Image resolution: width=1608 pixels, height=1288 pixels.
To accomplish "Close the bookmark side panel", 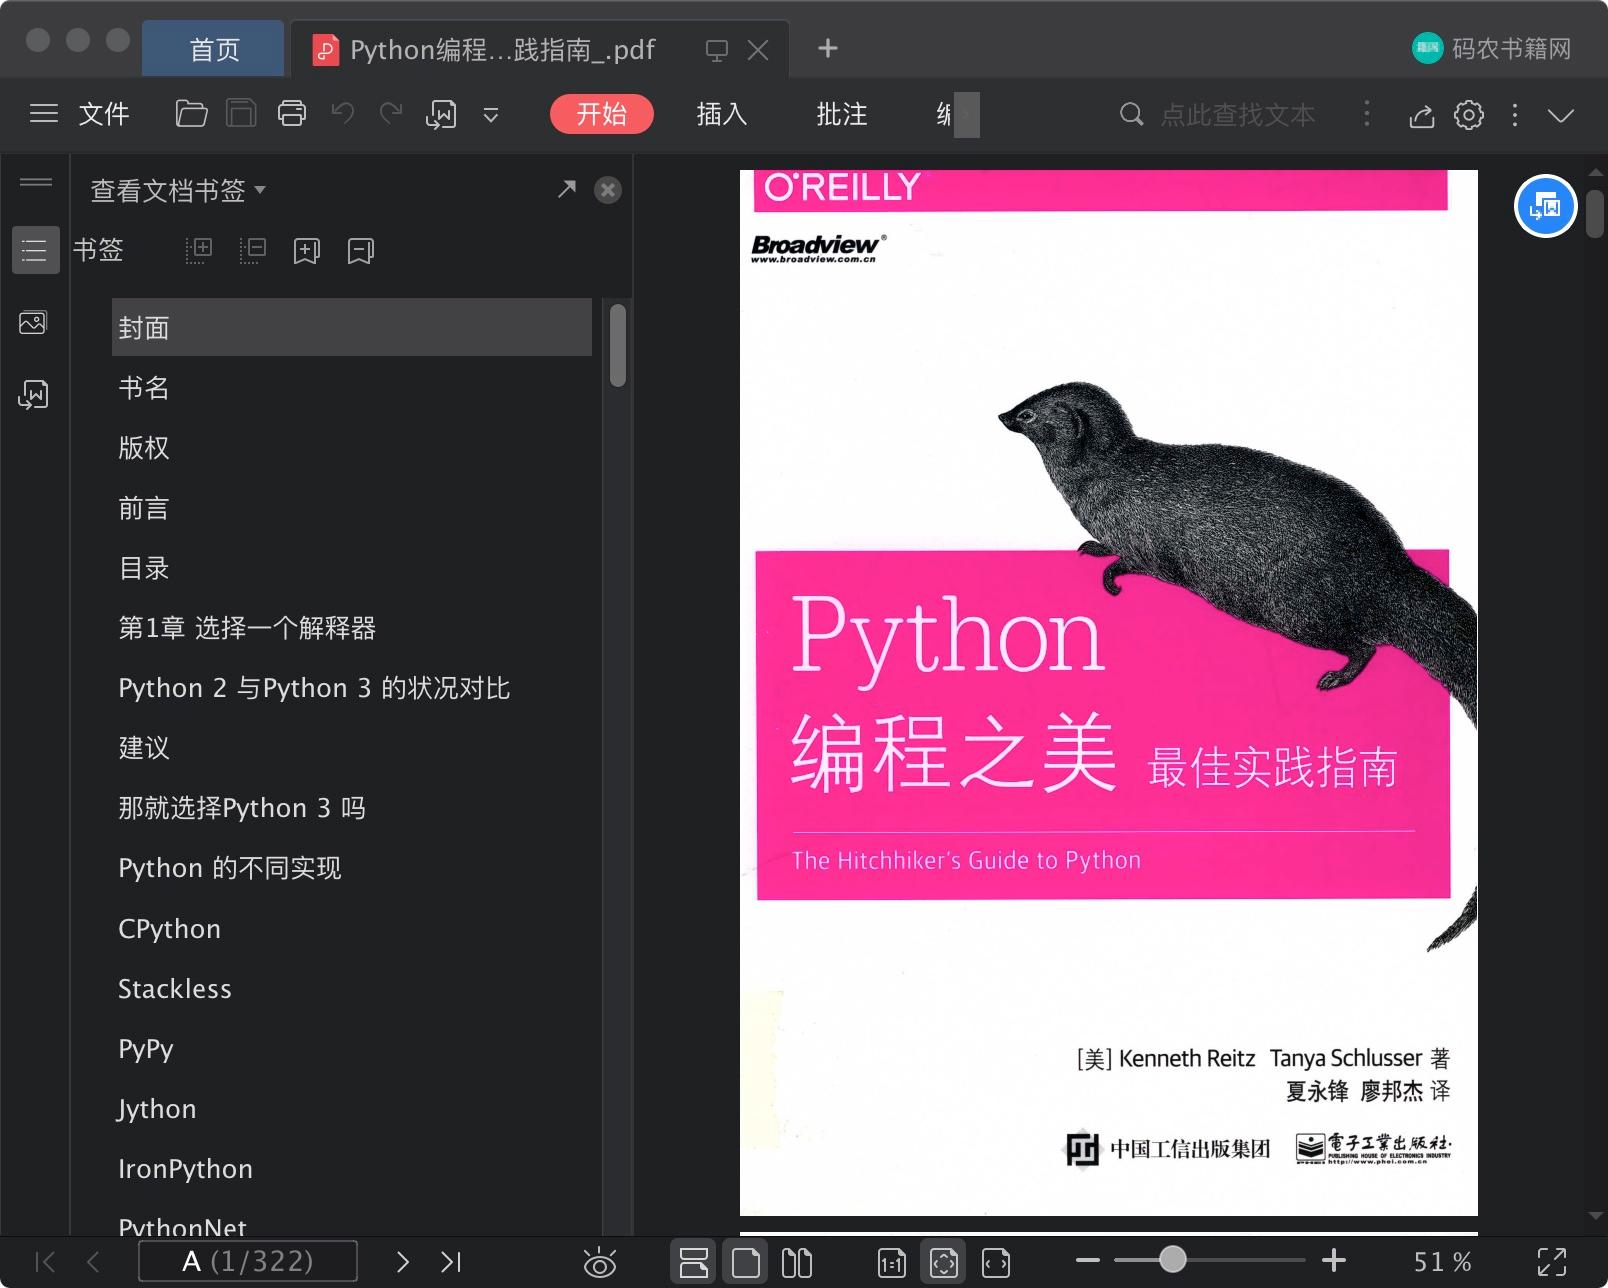I will [608, 190].
